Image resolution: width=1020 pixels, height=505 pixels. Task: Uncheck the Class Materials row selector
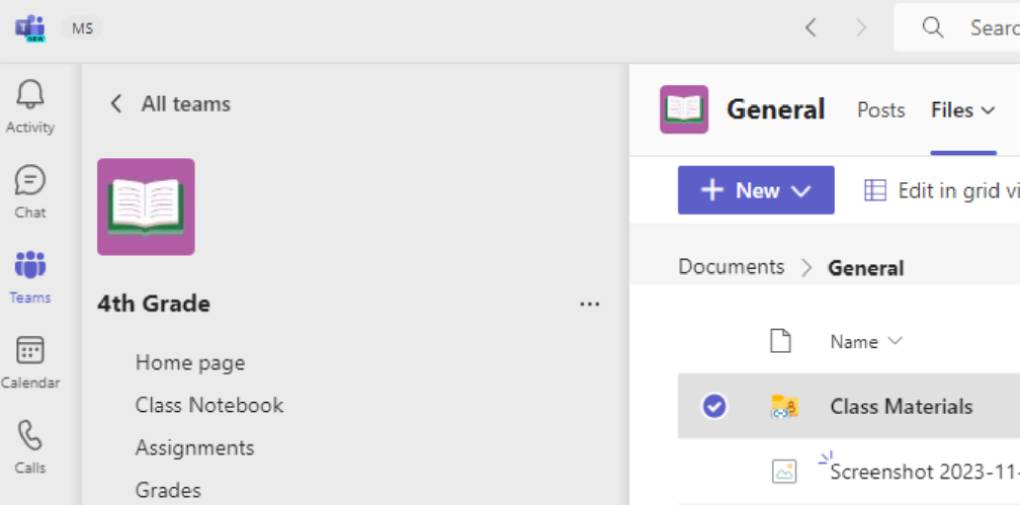click(714, 407)
